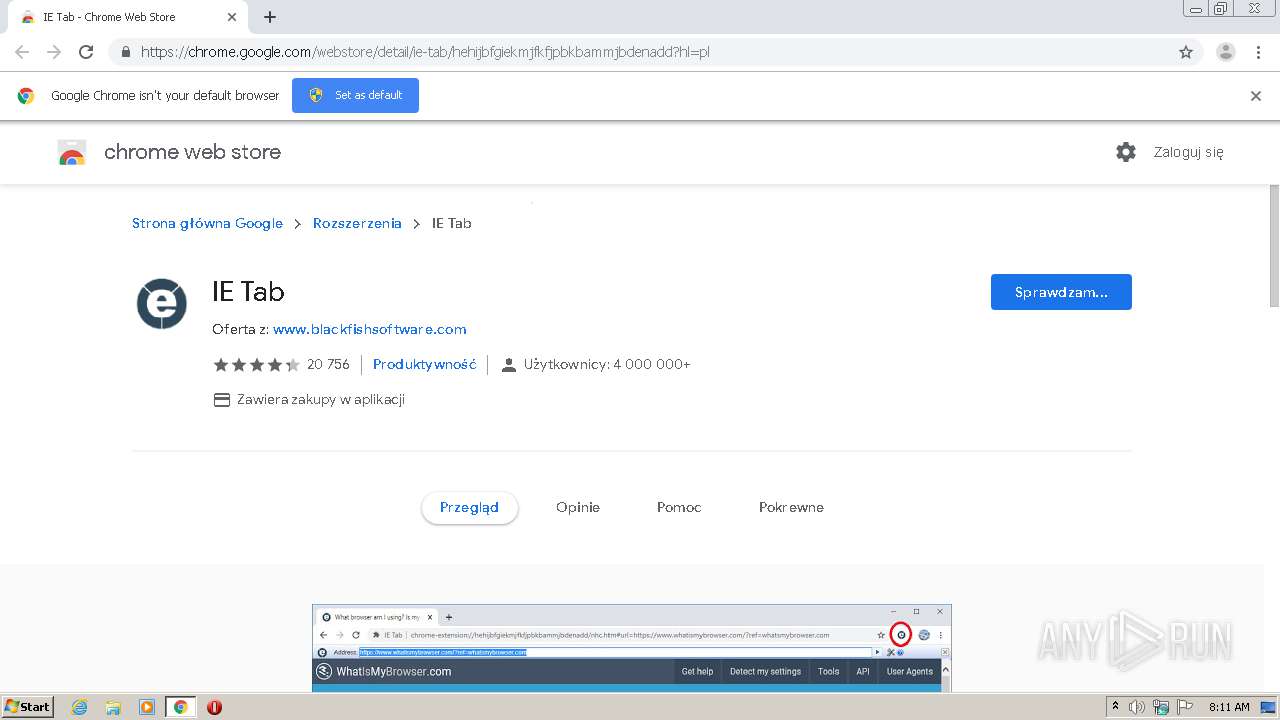Launch Internet Explorer from the taskbar

click(79, 707)
